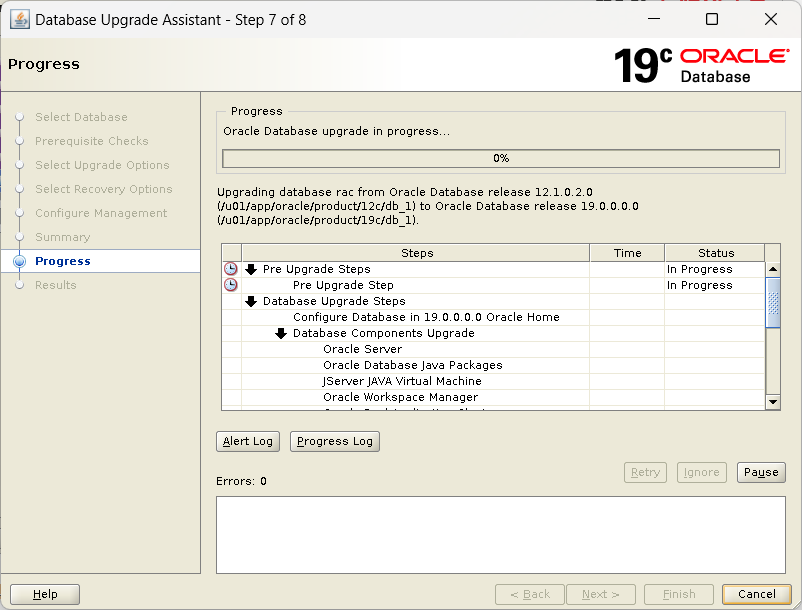Select the Oracle Server row
This screenshot has height=610, width=802.
(x=493, y=349)
